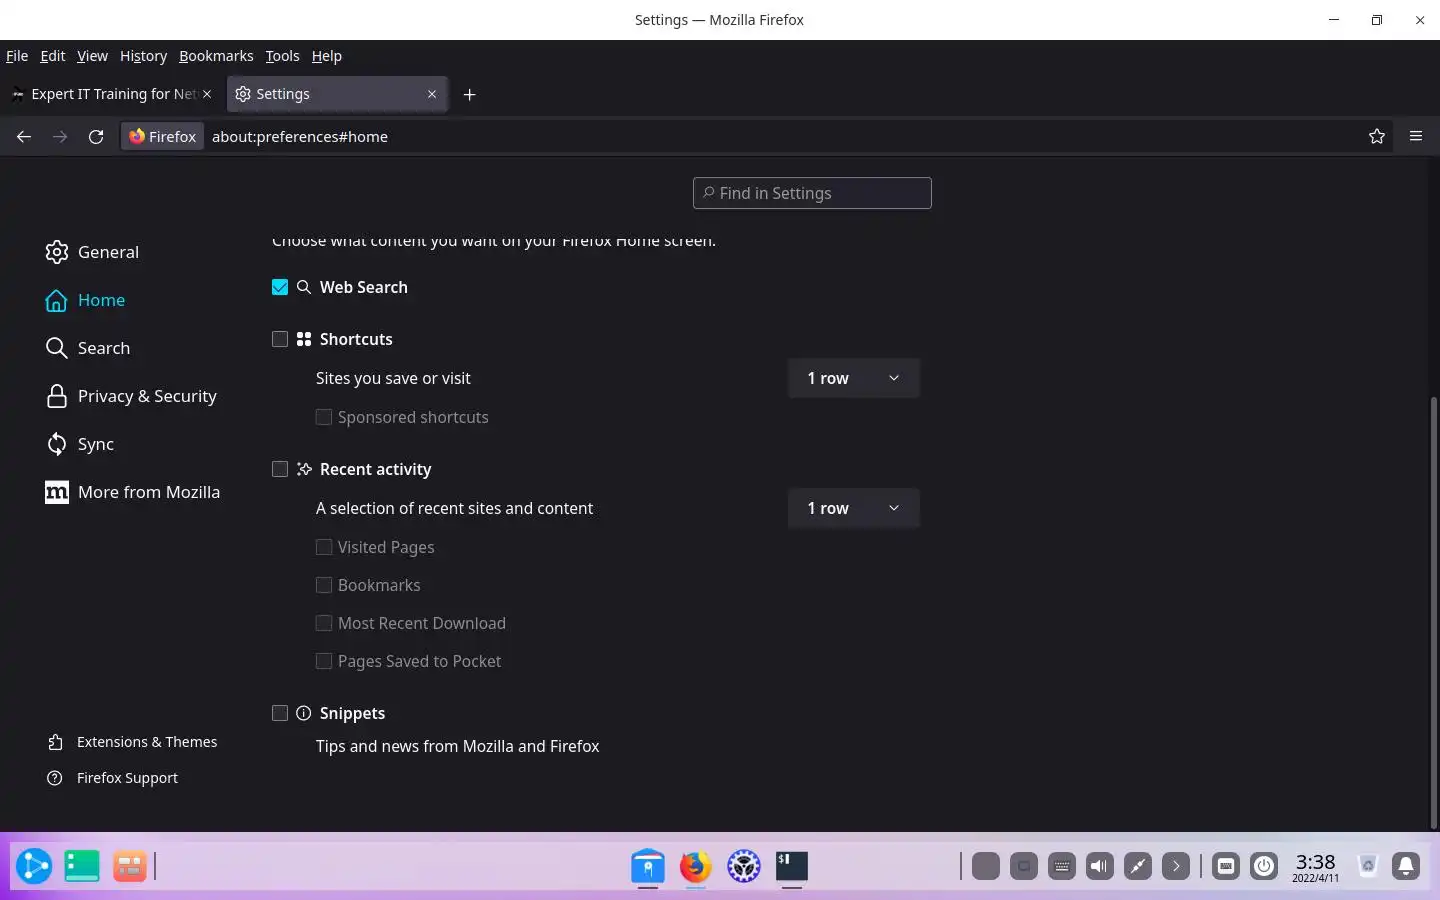
Task: Open Control Center from dock
Action: (x=744, y=866)
